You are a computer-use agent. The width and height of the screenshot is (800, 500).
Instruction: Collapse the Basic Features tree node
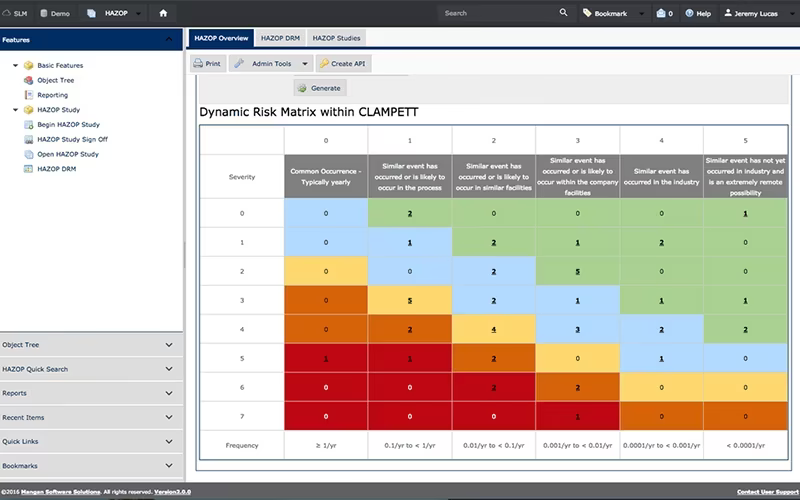[15, 65]
